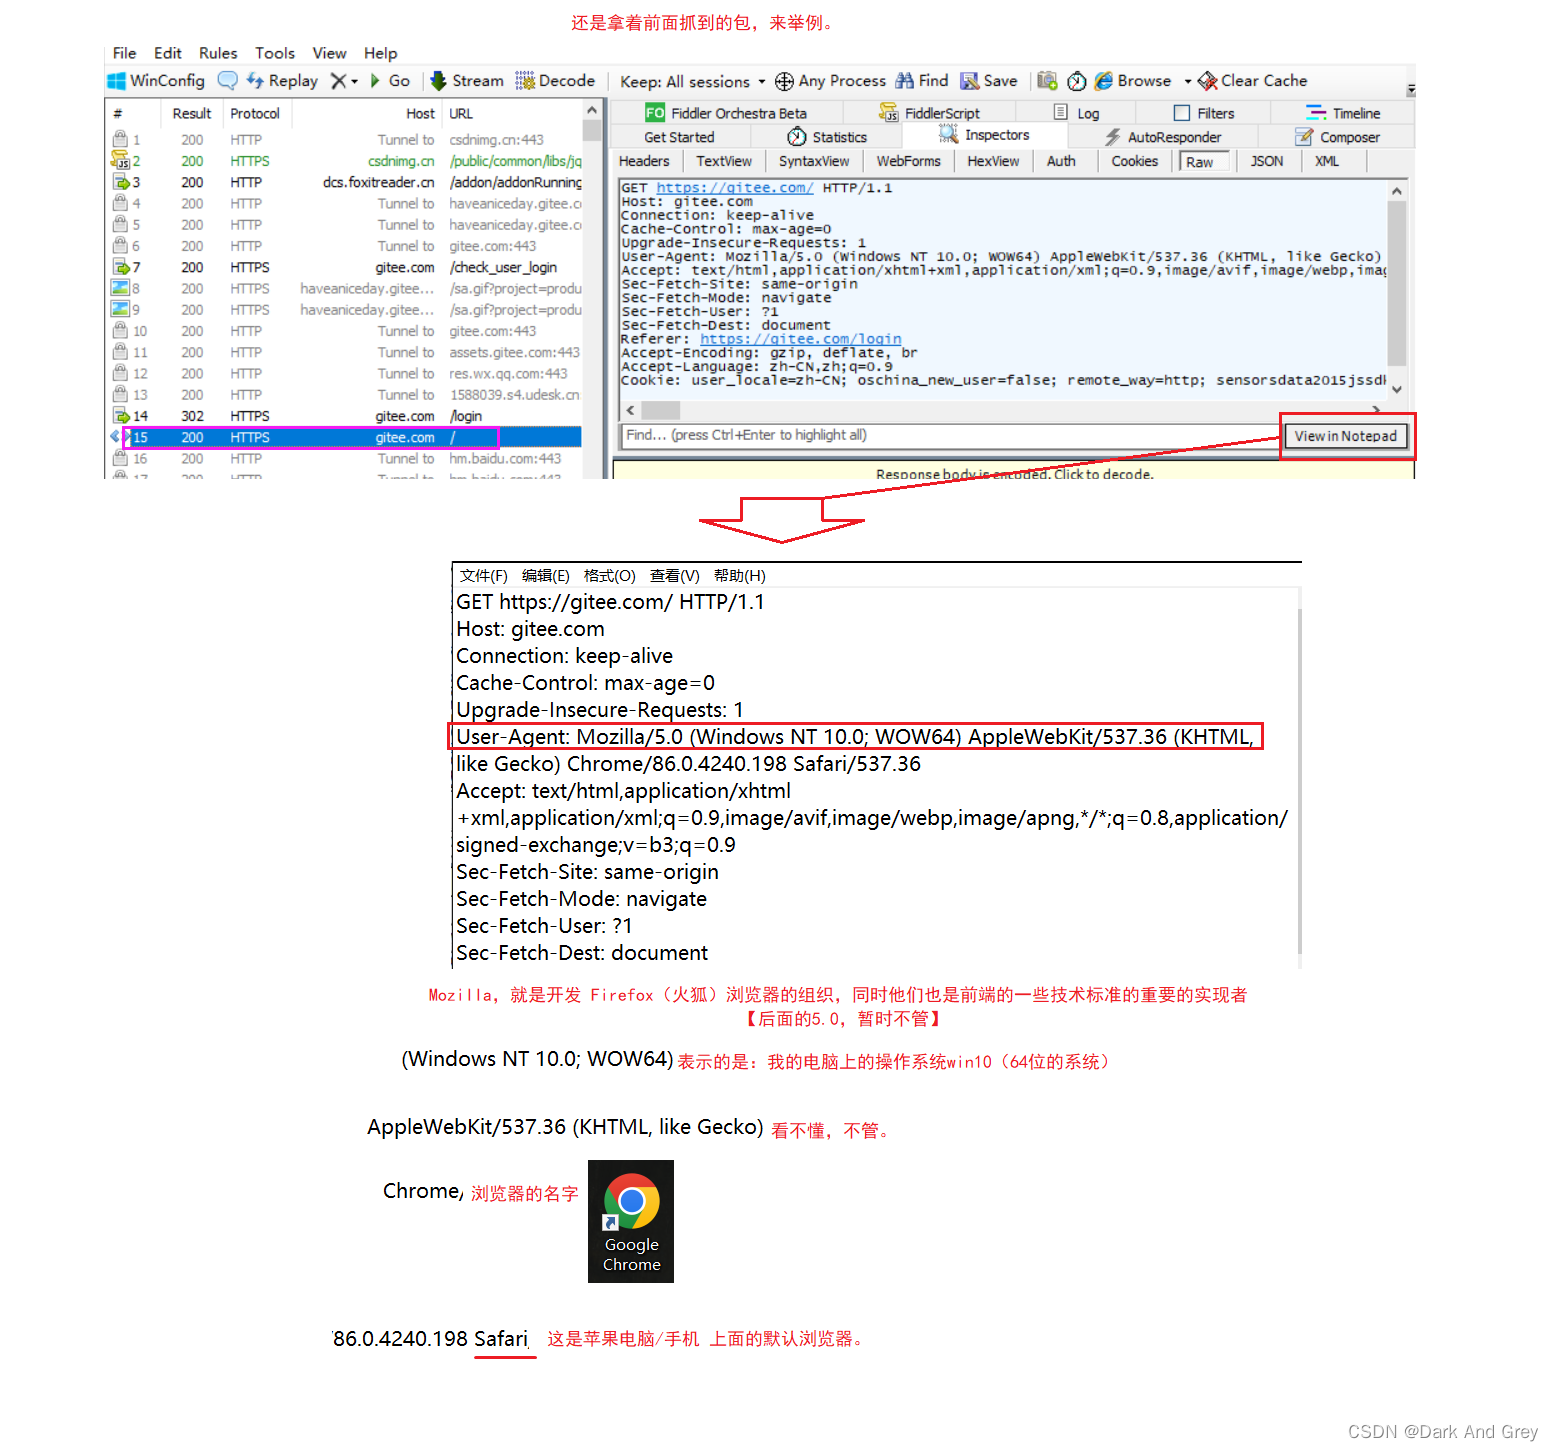Replay the selected session
1554x1451 pixels.
tap(282, 81)
